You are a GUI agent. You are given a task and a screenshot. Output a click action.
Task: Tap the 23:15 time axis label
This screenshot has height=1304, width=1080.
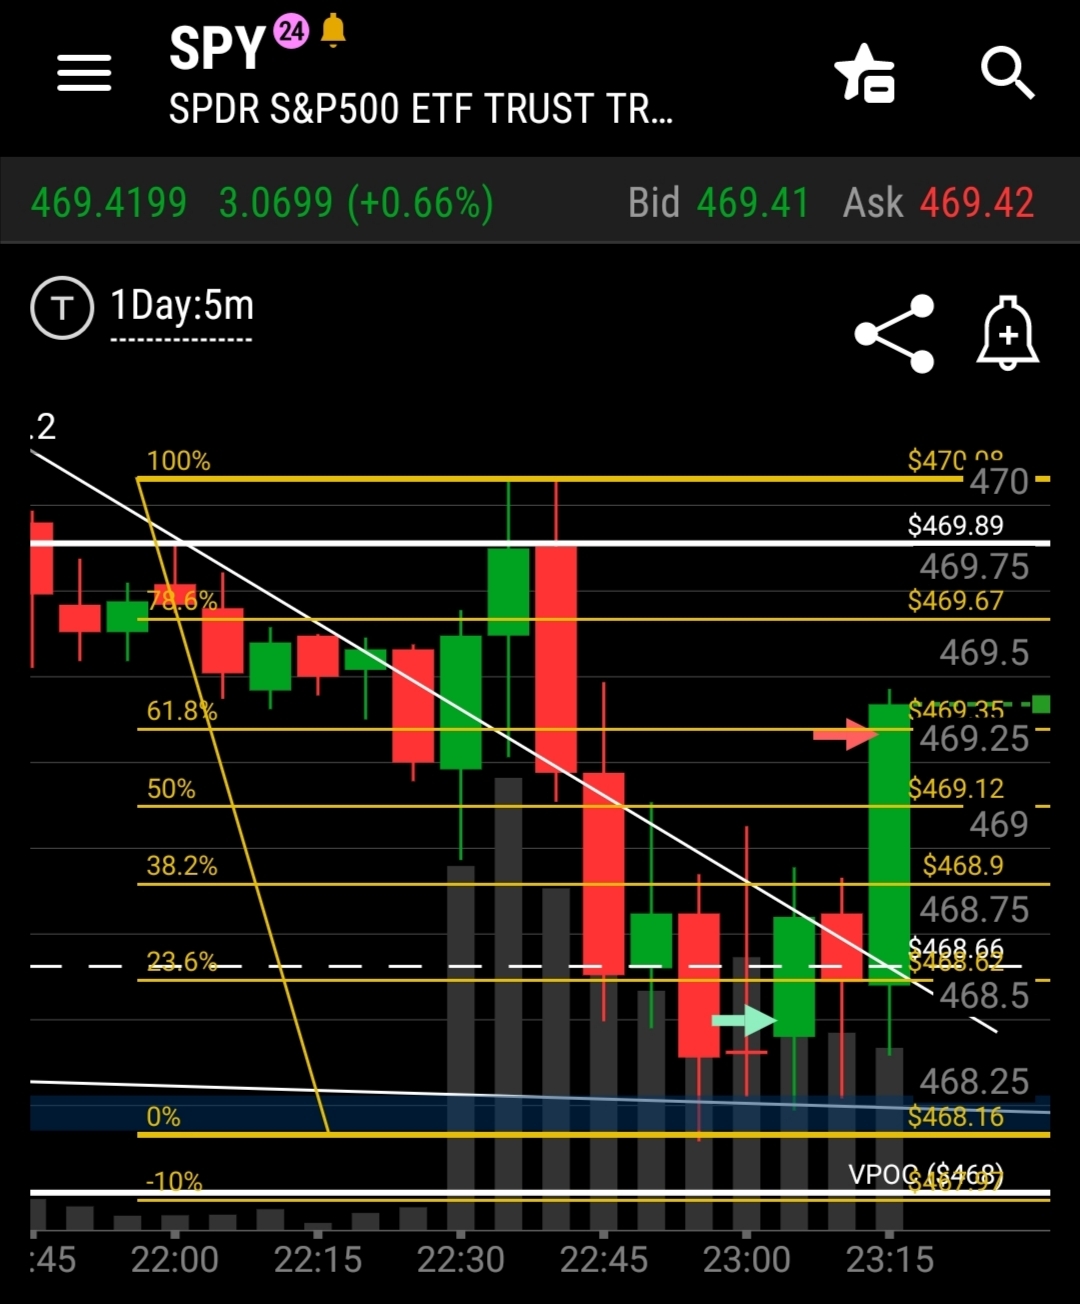[890, 1260]
